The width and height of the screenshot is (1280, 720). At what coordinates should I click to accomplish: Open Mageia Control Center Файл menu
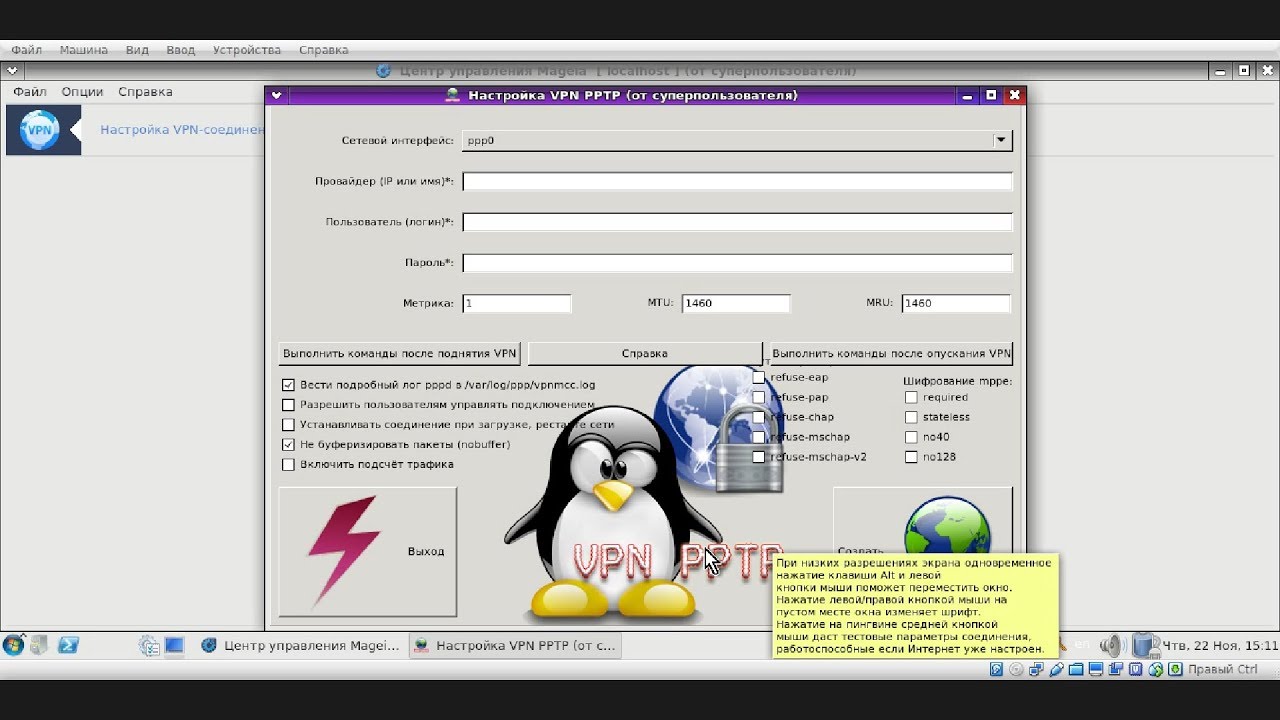29,91
